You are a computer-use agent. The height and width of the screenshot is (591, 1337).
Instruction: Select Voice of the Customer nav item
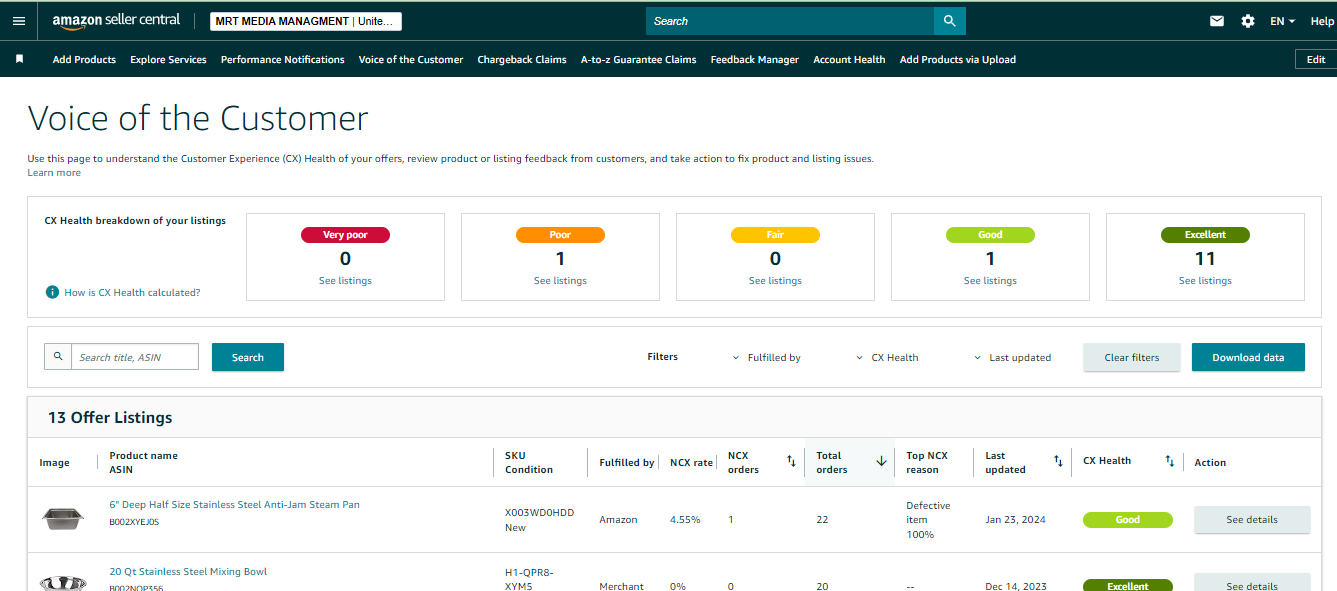point(411,60)
